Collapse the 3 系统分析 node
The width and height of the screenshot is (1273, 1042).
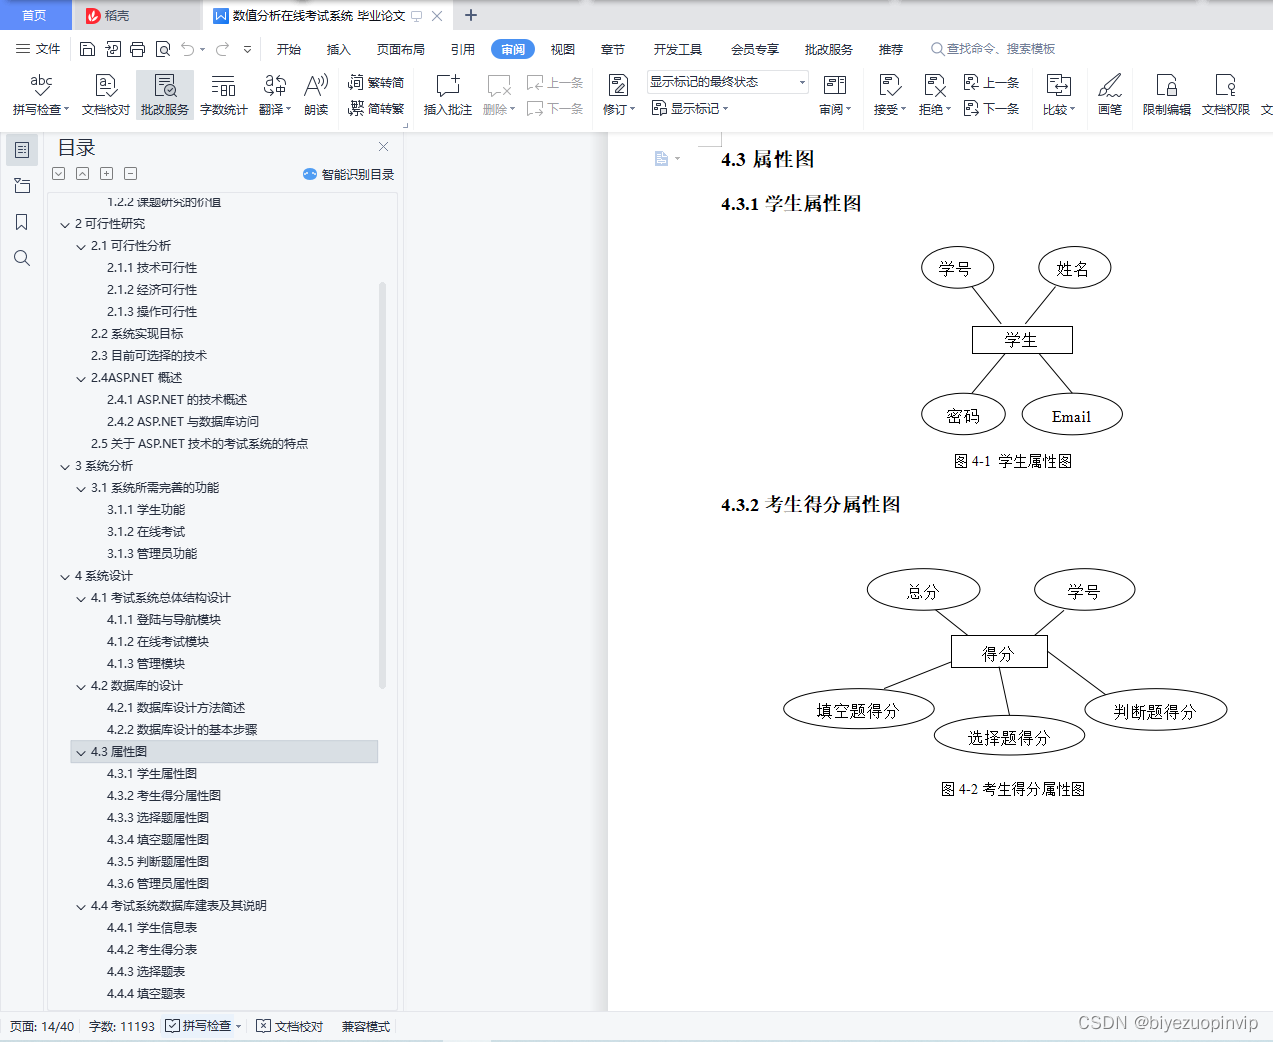[65, 466]
